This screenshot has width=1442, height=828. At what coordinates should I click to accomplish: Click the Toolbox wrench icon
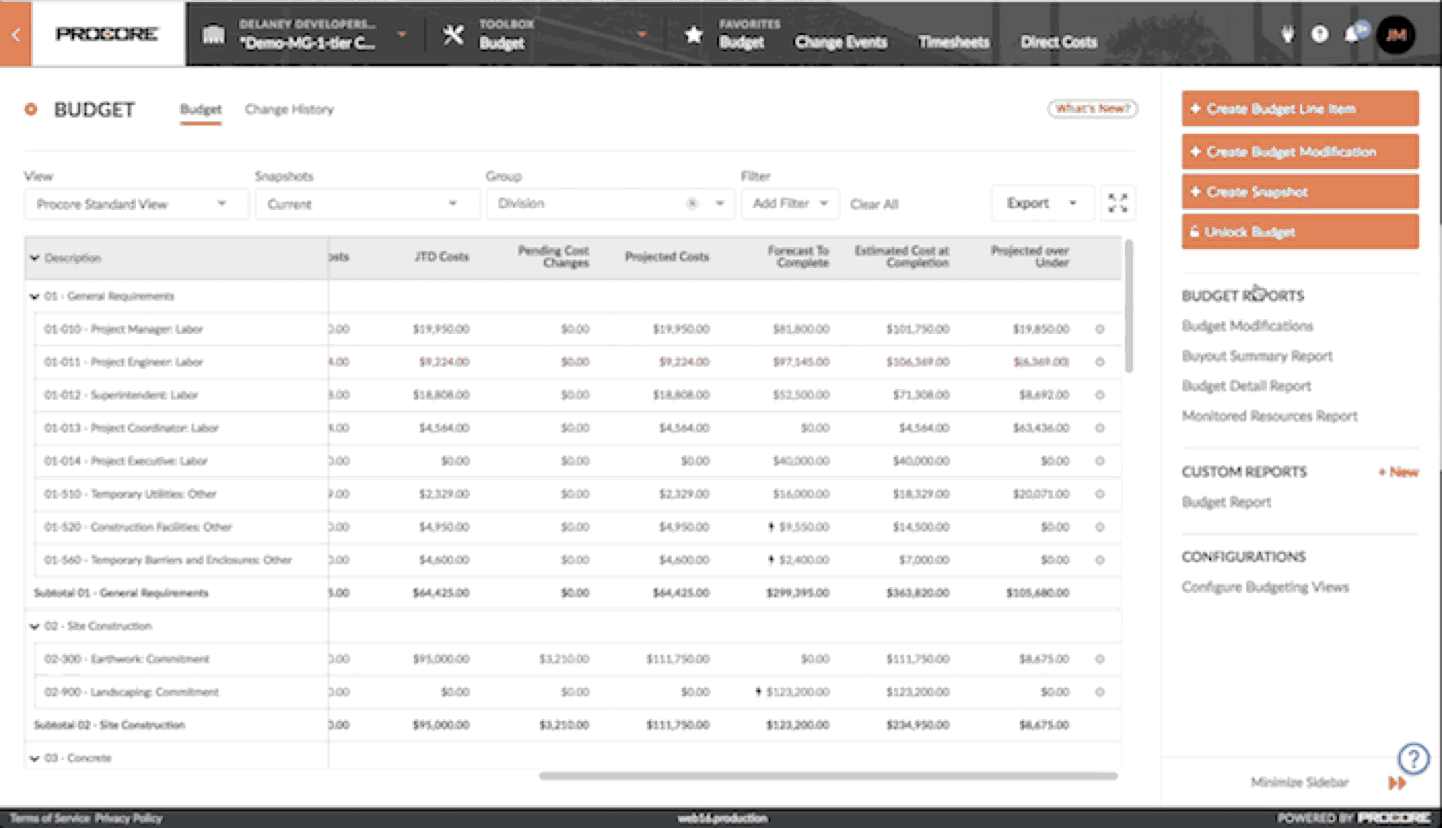(453, 35)
